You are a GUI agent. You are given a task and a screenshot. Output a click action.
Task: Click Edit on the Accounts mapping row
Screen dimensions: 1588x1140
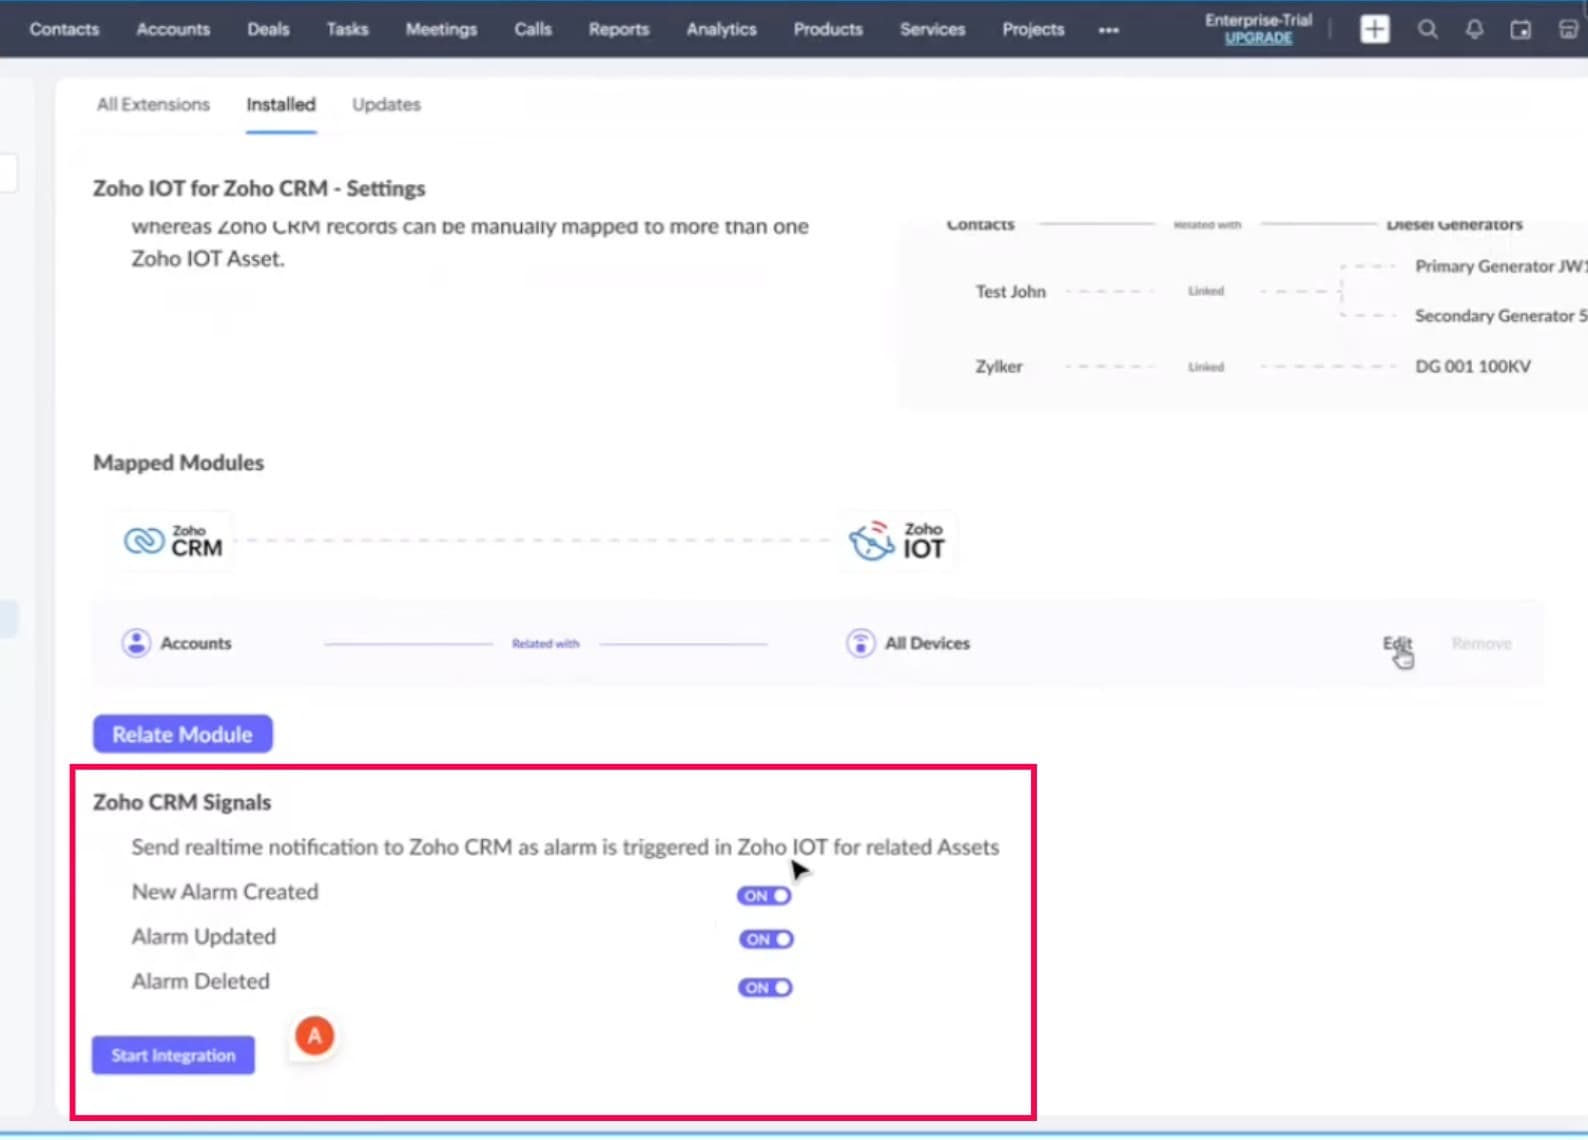coord(1397,643)
